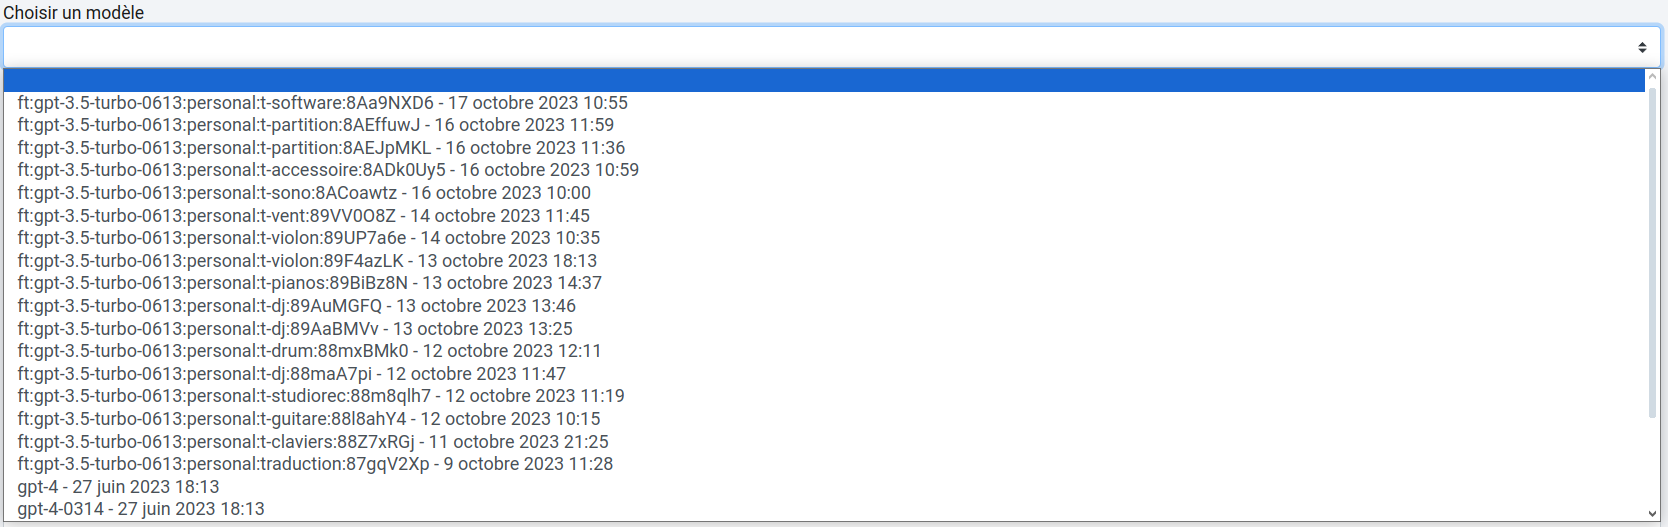Pick the t-violon:89F4azLK model entry
Image resolution: width=1668 pixels, height=527 pixels.
point(307,261)
